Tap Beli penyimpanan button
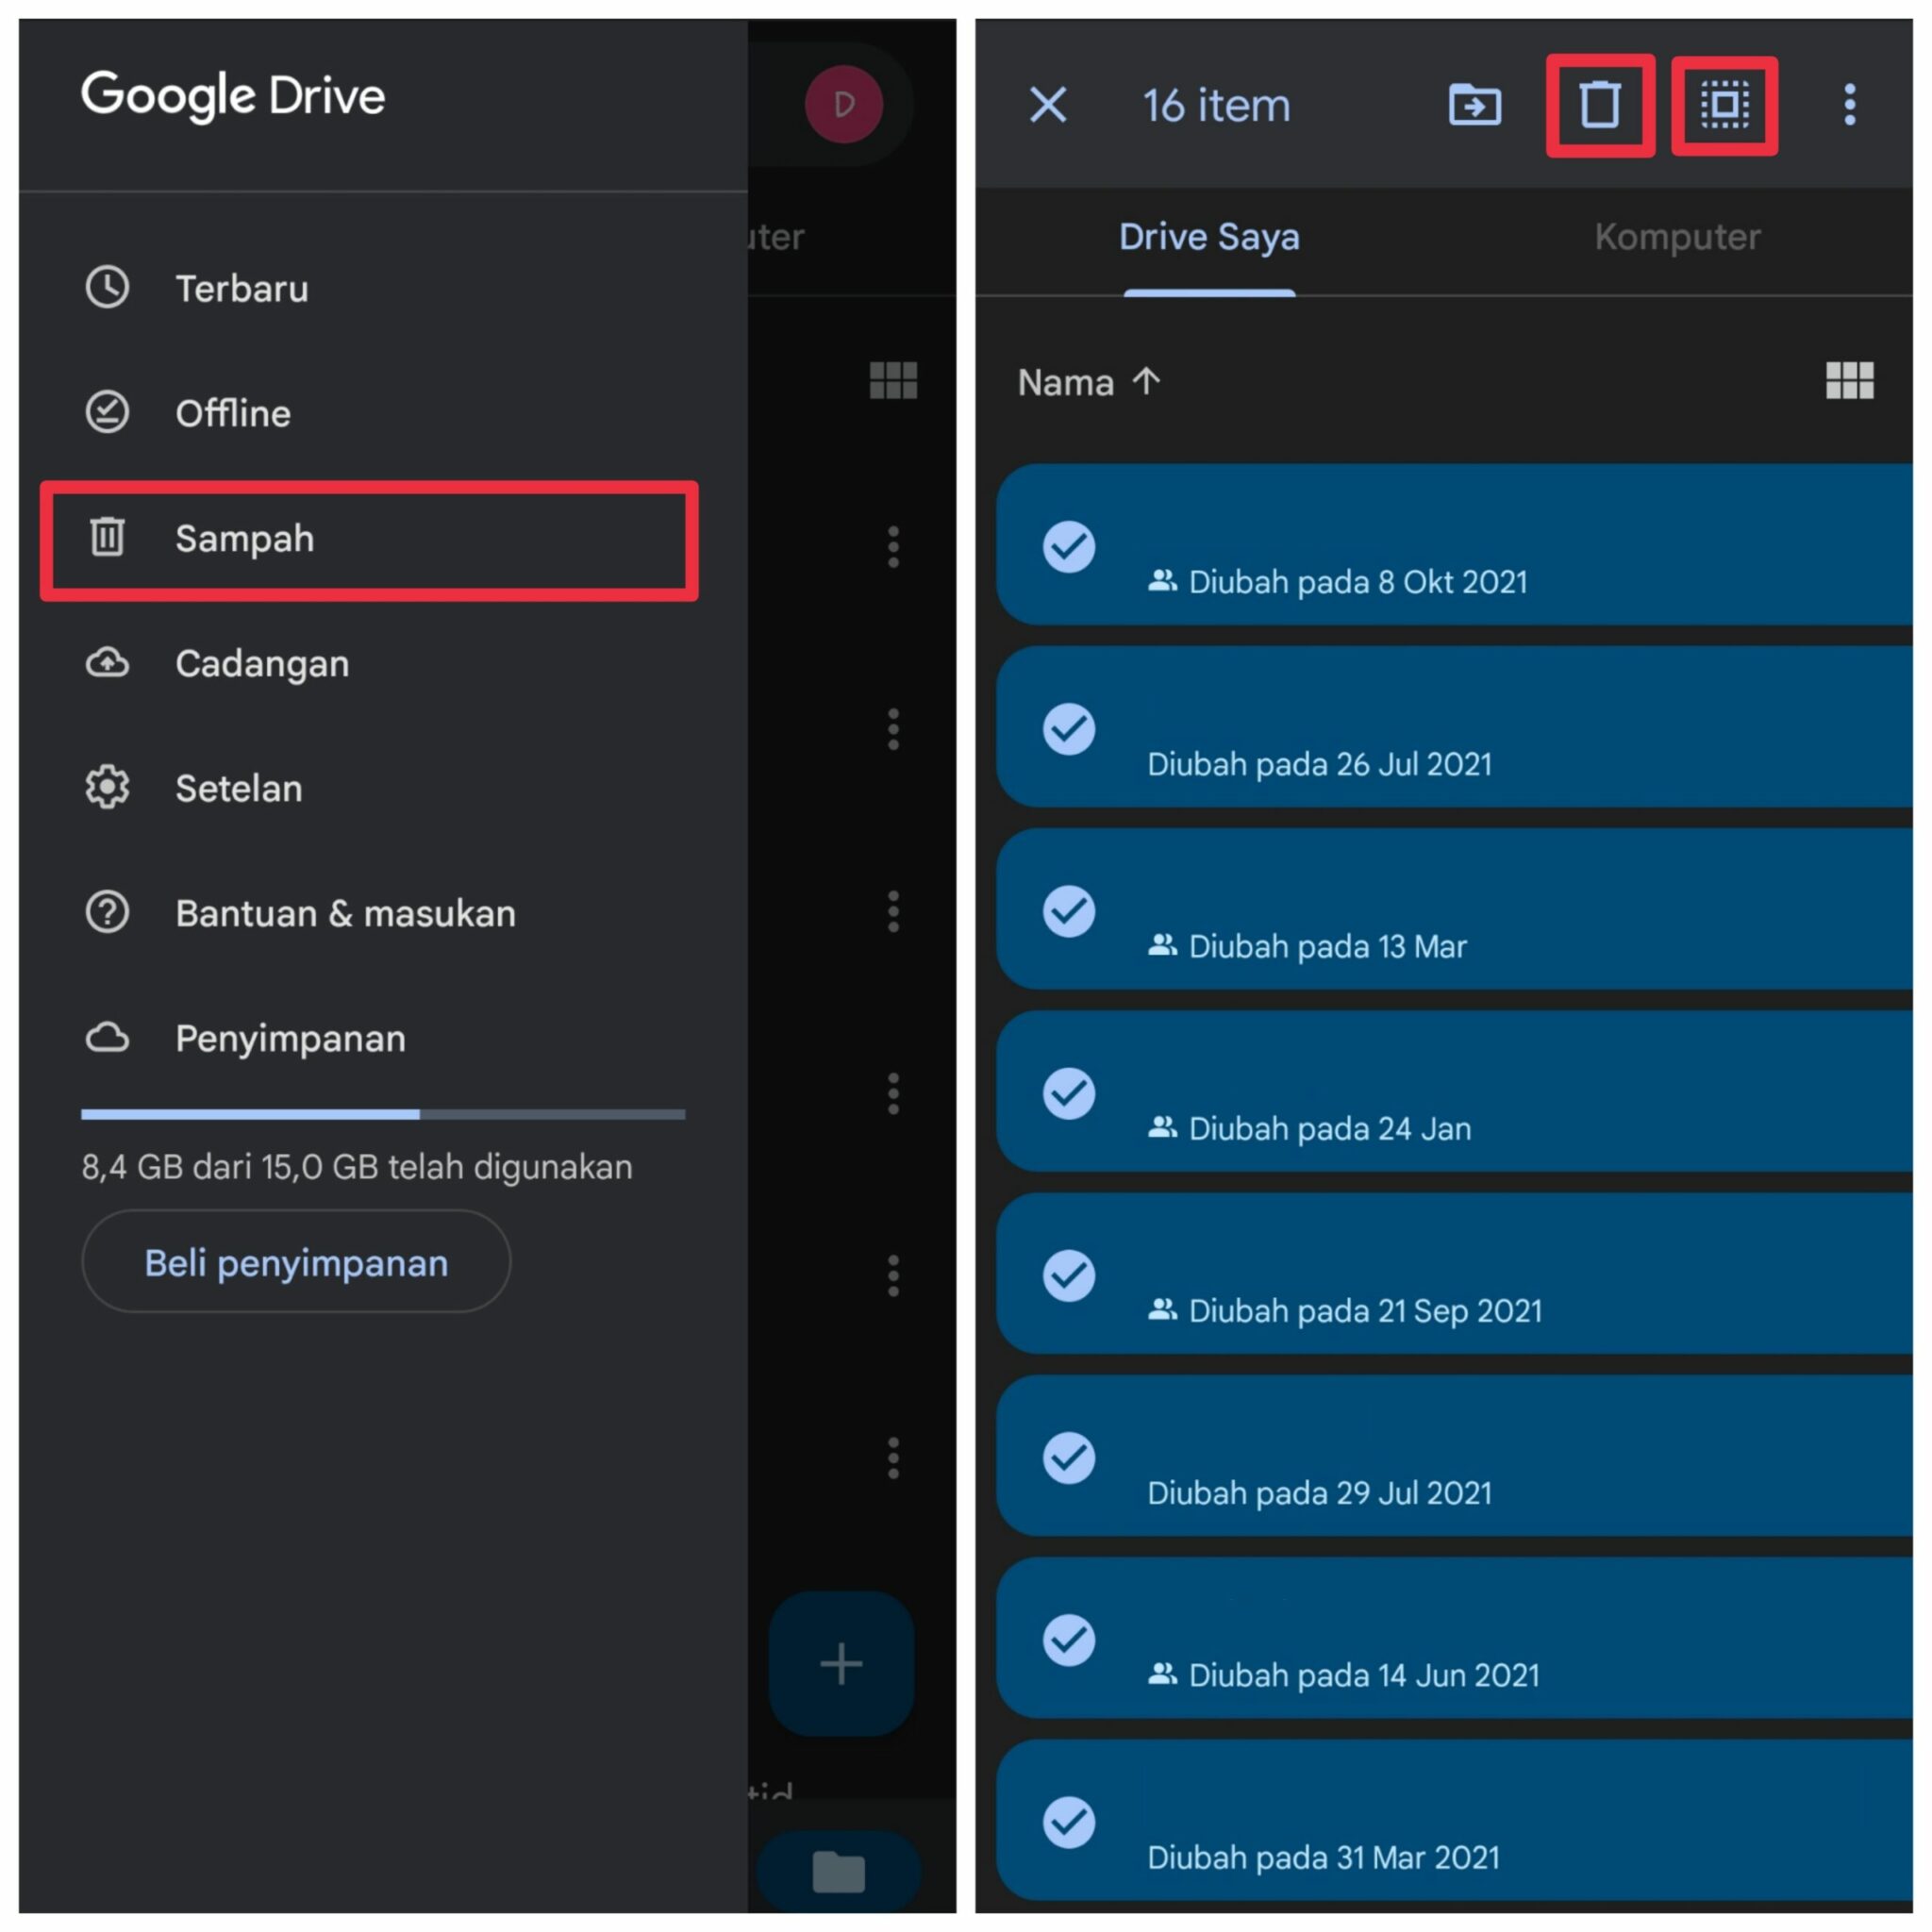This screenshot has width=1932, height=1932. coord(296,1262)
